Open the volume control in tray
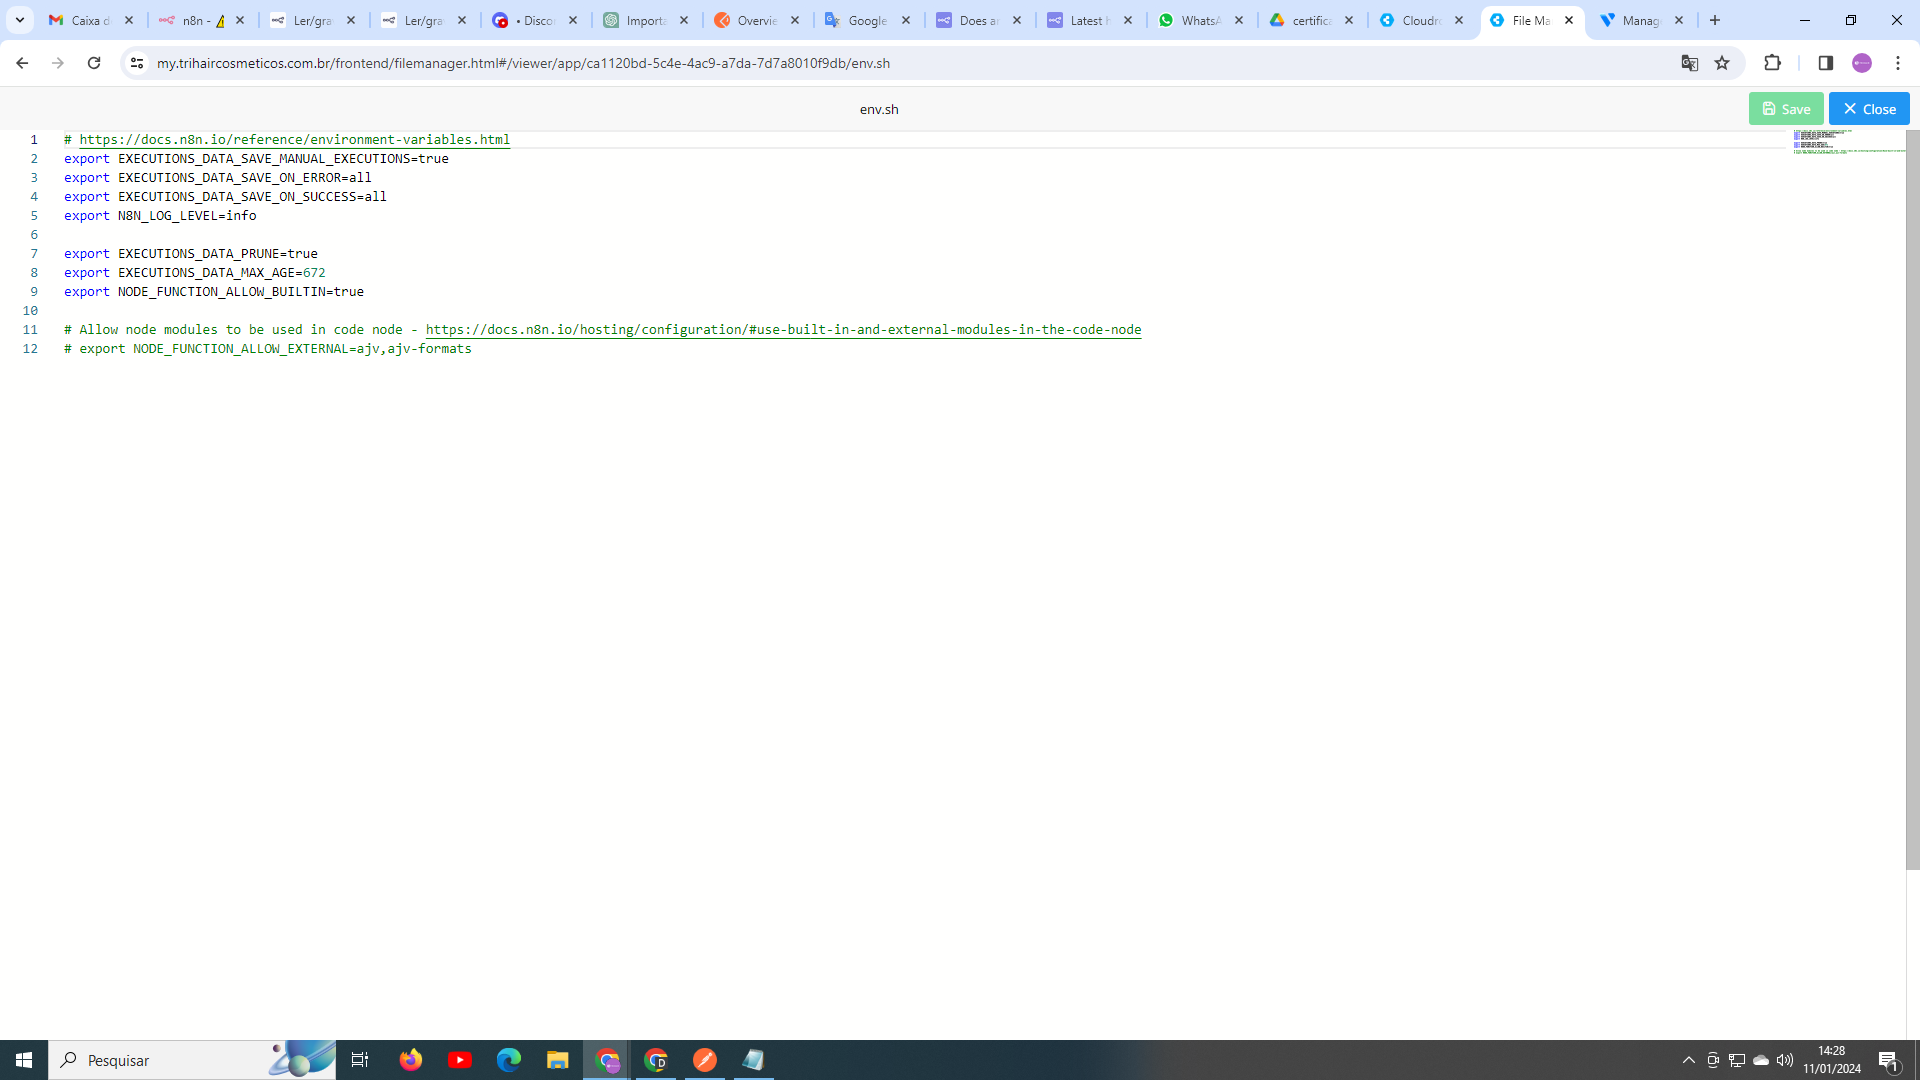This screenshot has width=1920, height=1080. 1785,1060
